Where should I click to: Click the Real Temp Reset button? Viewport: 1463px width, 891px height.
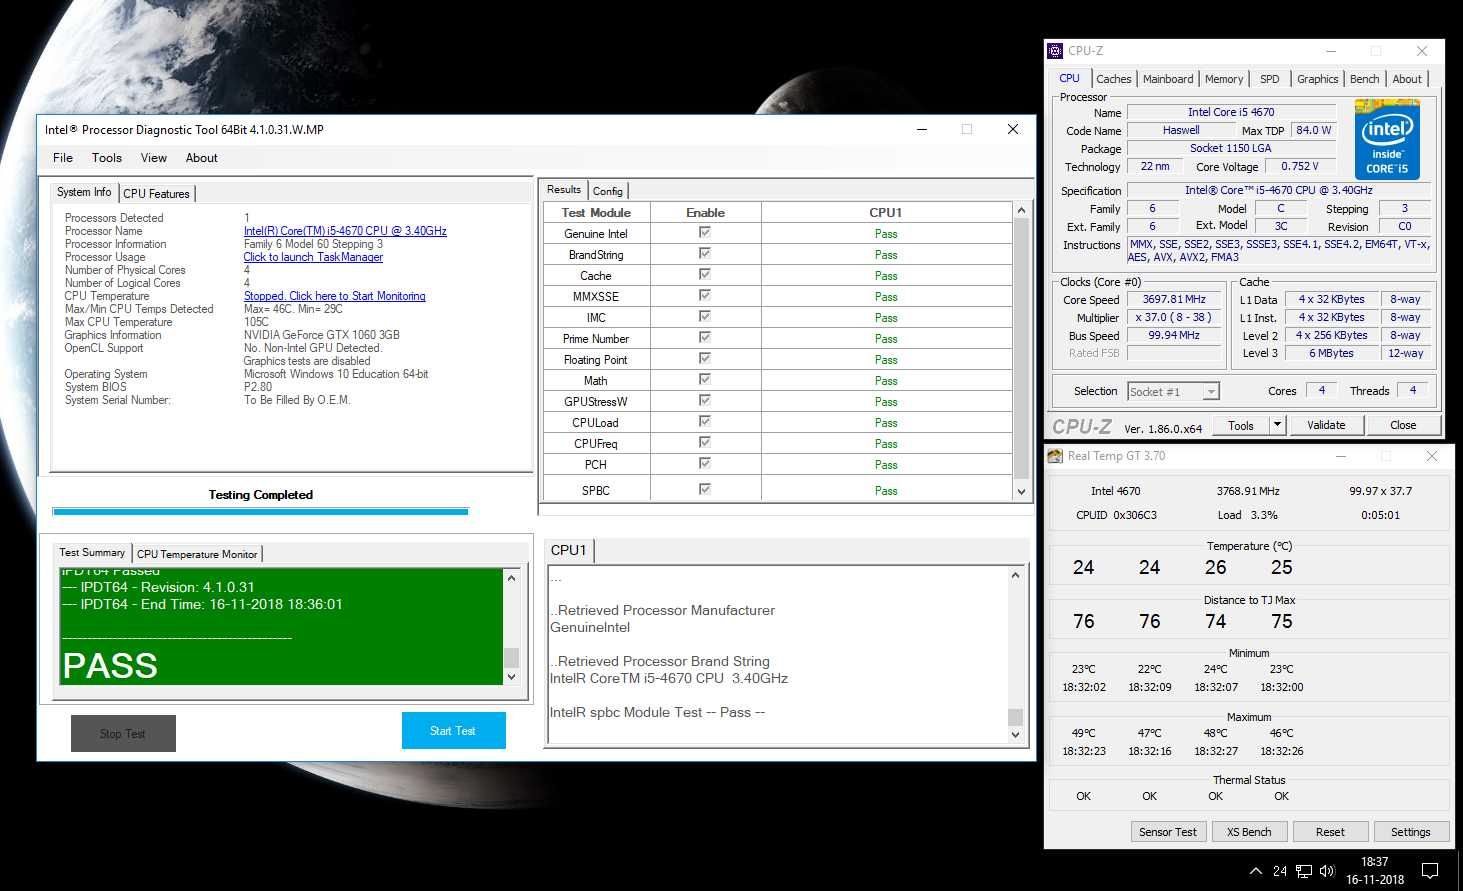tap(1330, 832)
